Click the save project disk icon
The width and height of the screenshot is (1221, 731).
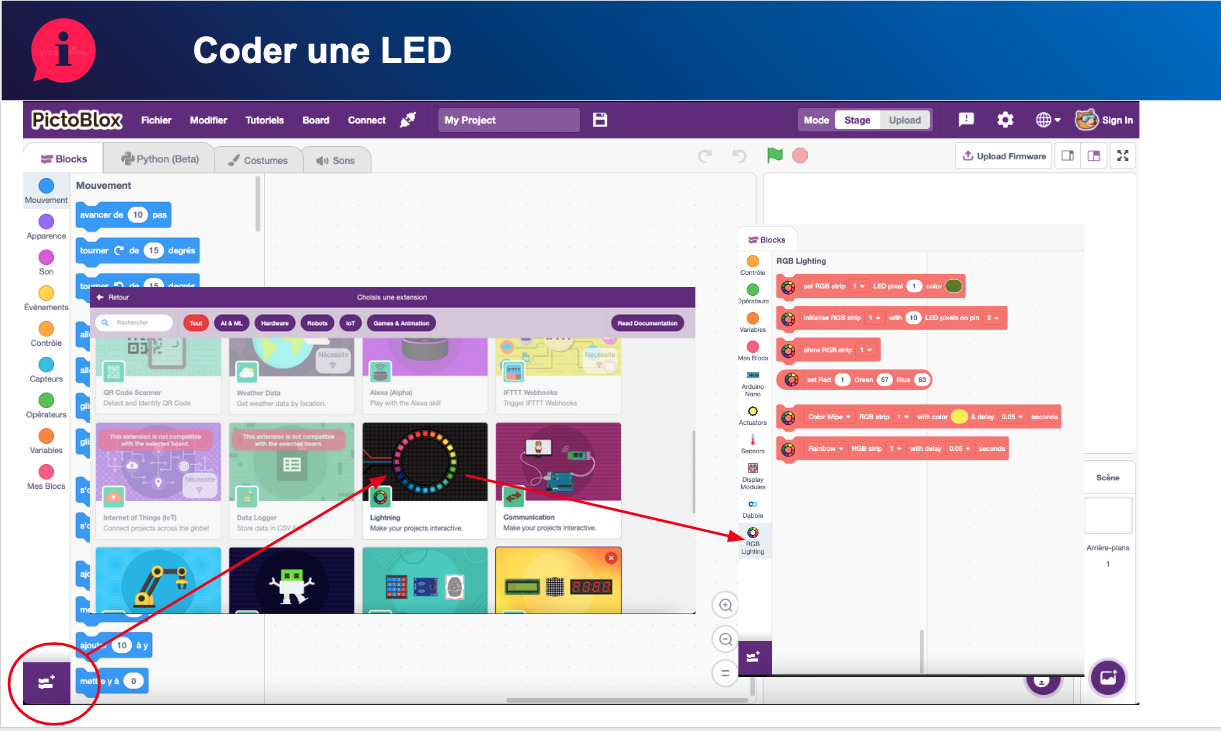coord(600,120)
